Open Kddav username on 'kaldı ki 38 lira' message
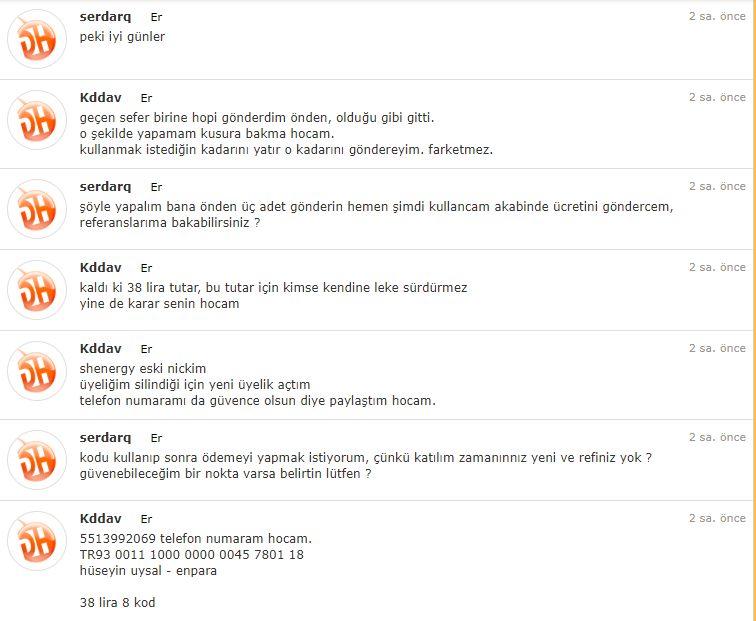Viewport: 756px width, 621px height. pos(100,268)
